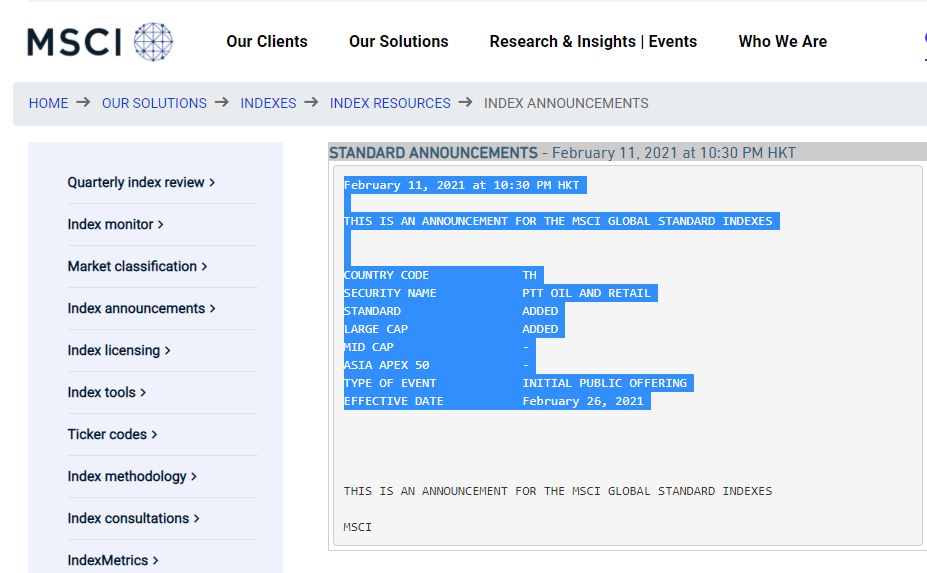Go to INDEX RESOURCES breadcrumb
Screen dimensions: 927x573
[390, 103]
